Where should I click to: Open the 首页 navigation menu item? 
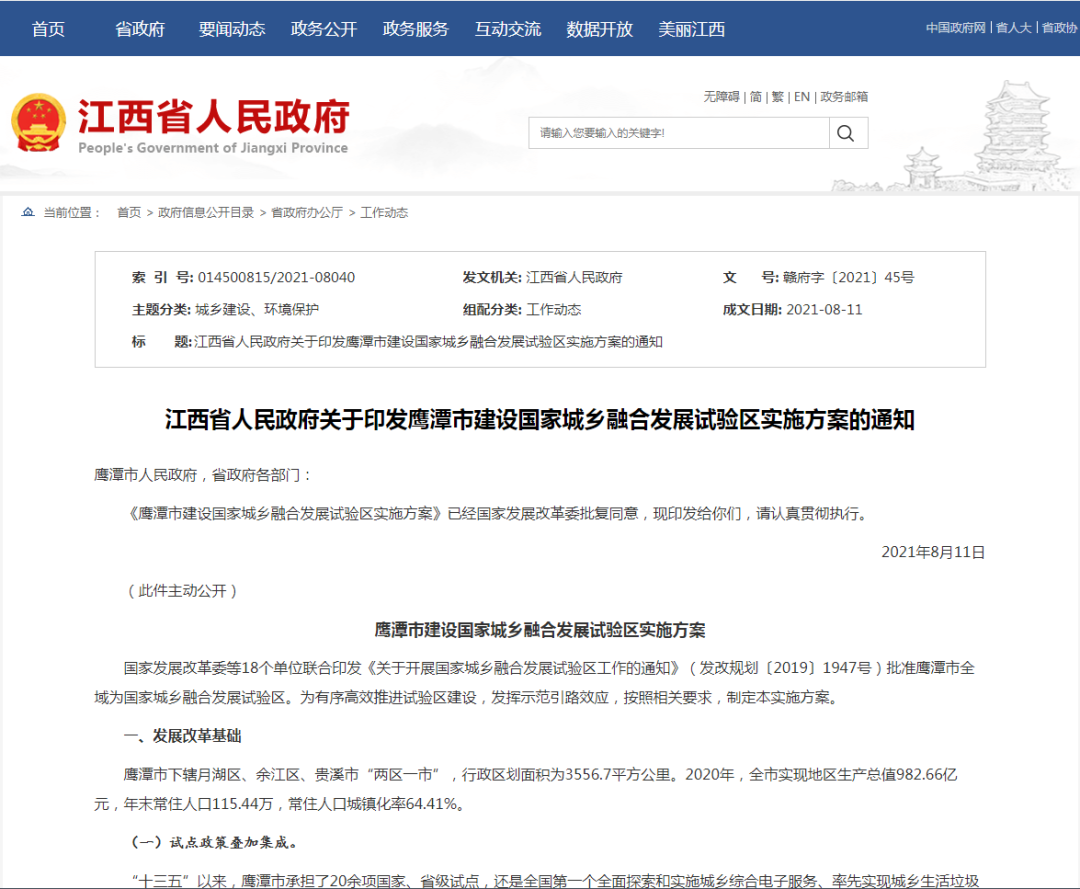pos(48,30)
